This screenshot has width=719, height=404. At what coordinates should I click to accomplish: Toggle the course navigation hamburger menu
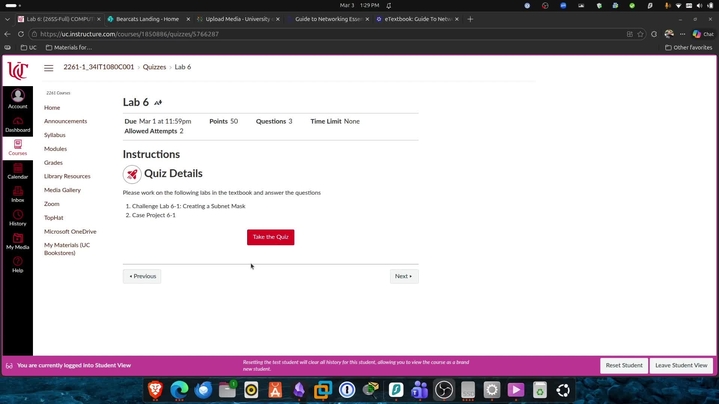[x=48, y=68]
